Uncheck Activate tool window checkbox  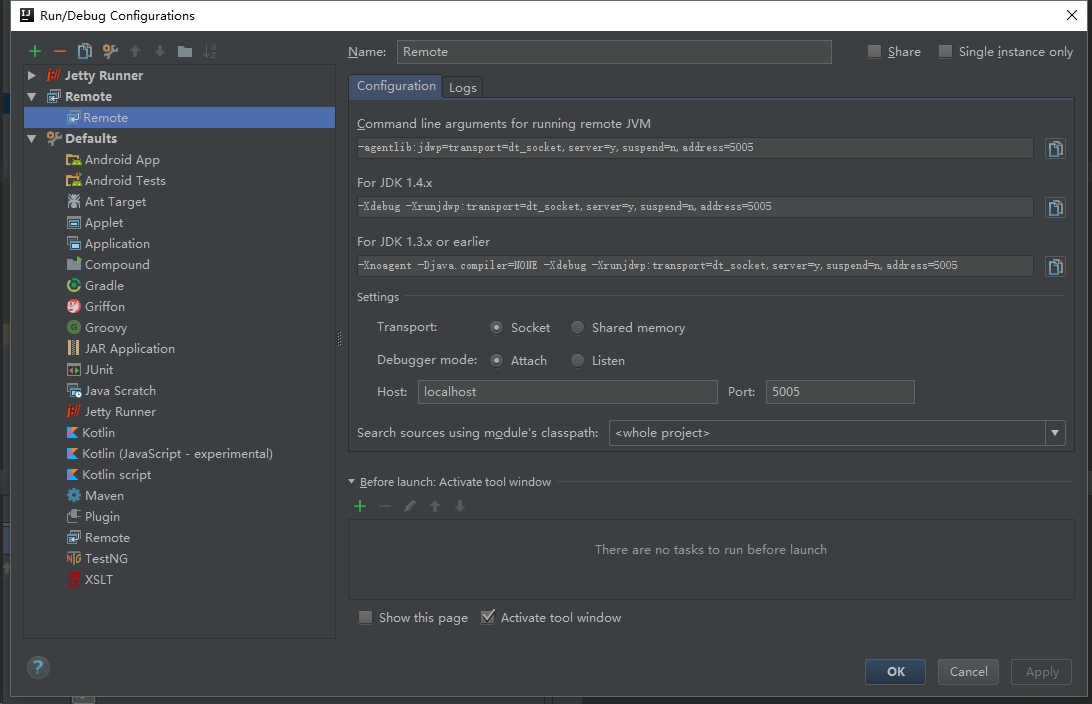488,617
